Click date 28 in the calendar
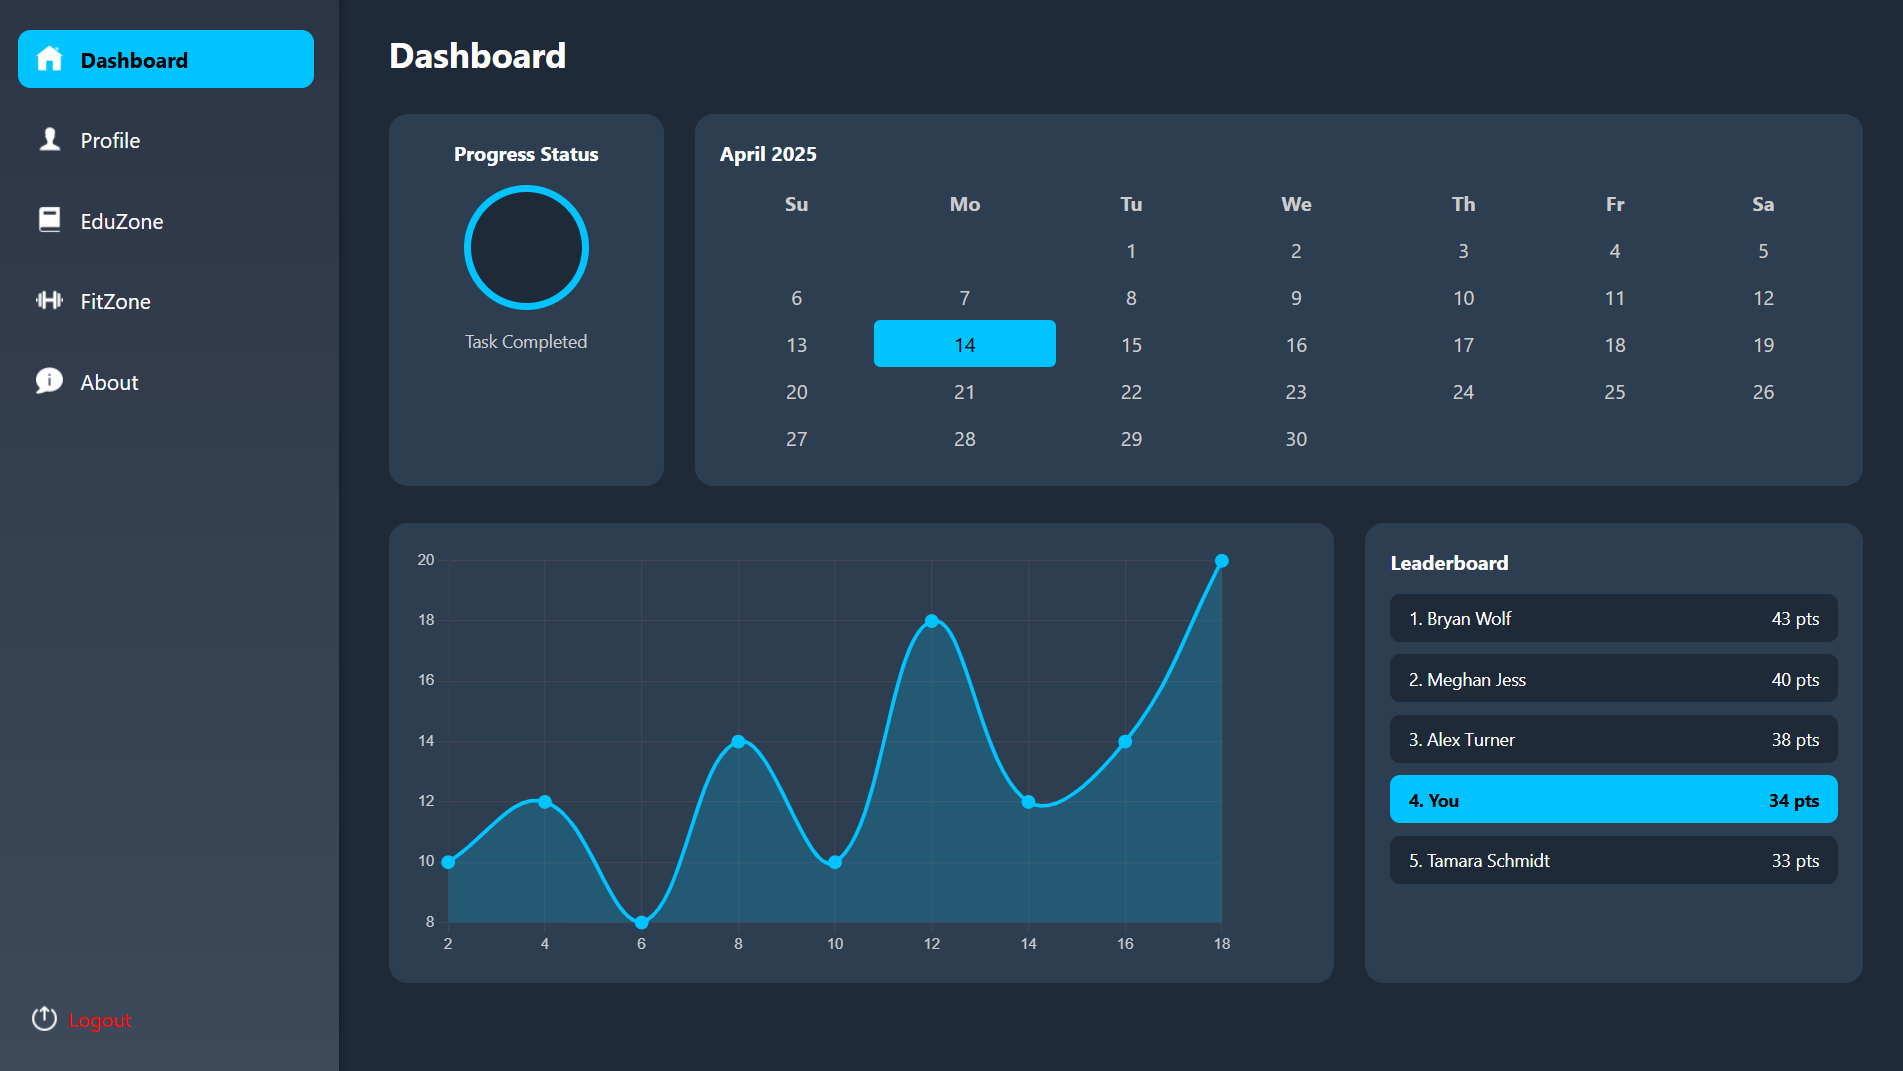The width and height of the screenshot is (1903, 1071). (965, 439)
